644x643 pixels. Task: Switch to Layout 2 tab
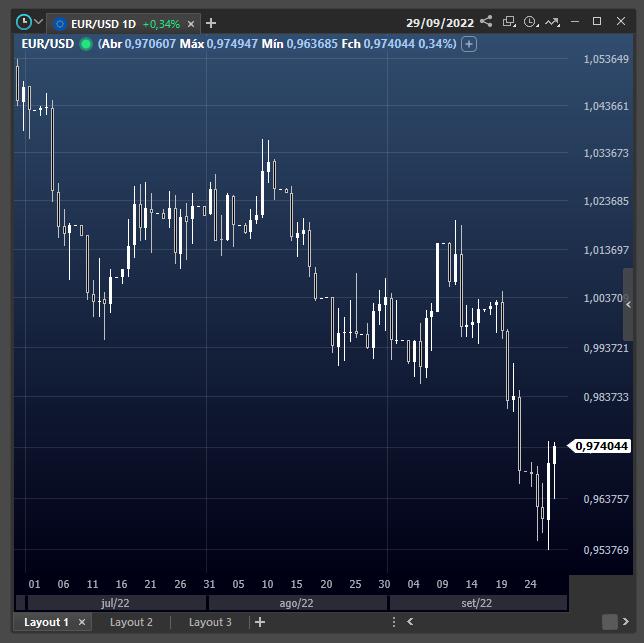tap(131, 622)
